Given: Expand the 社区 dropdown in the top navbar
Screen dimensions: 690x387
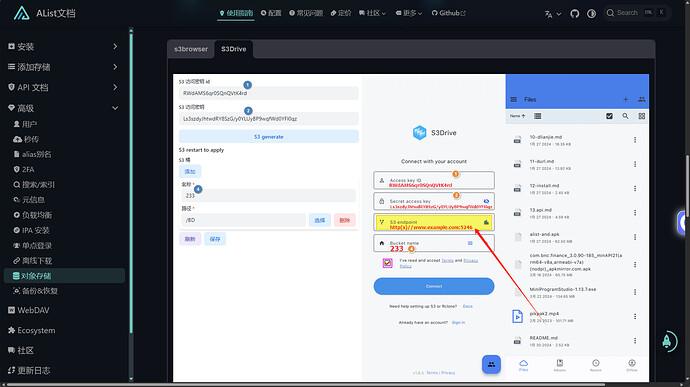Looking at the screenshot, I should (x=372, y=13).
